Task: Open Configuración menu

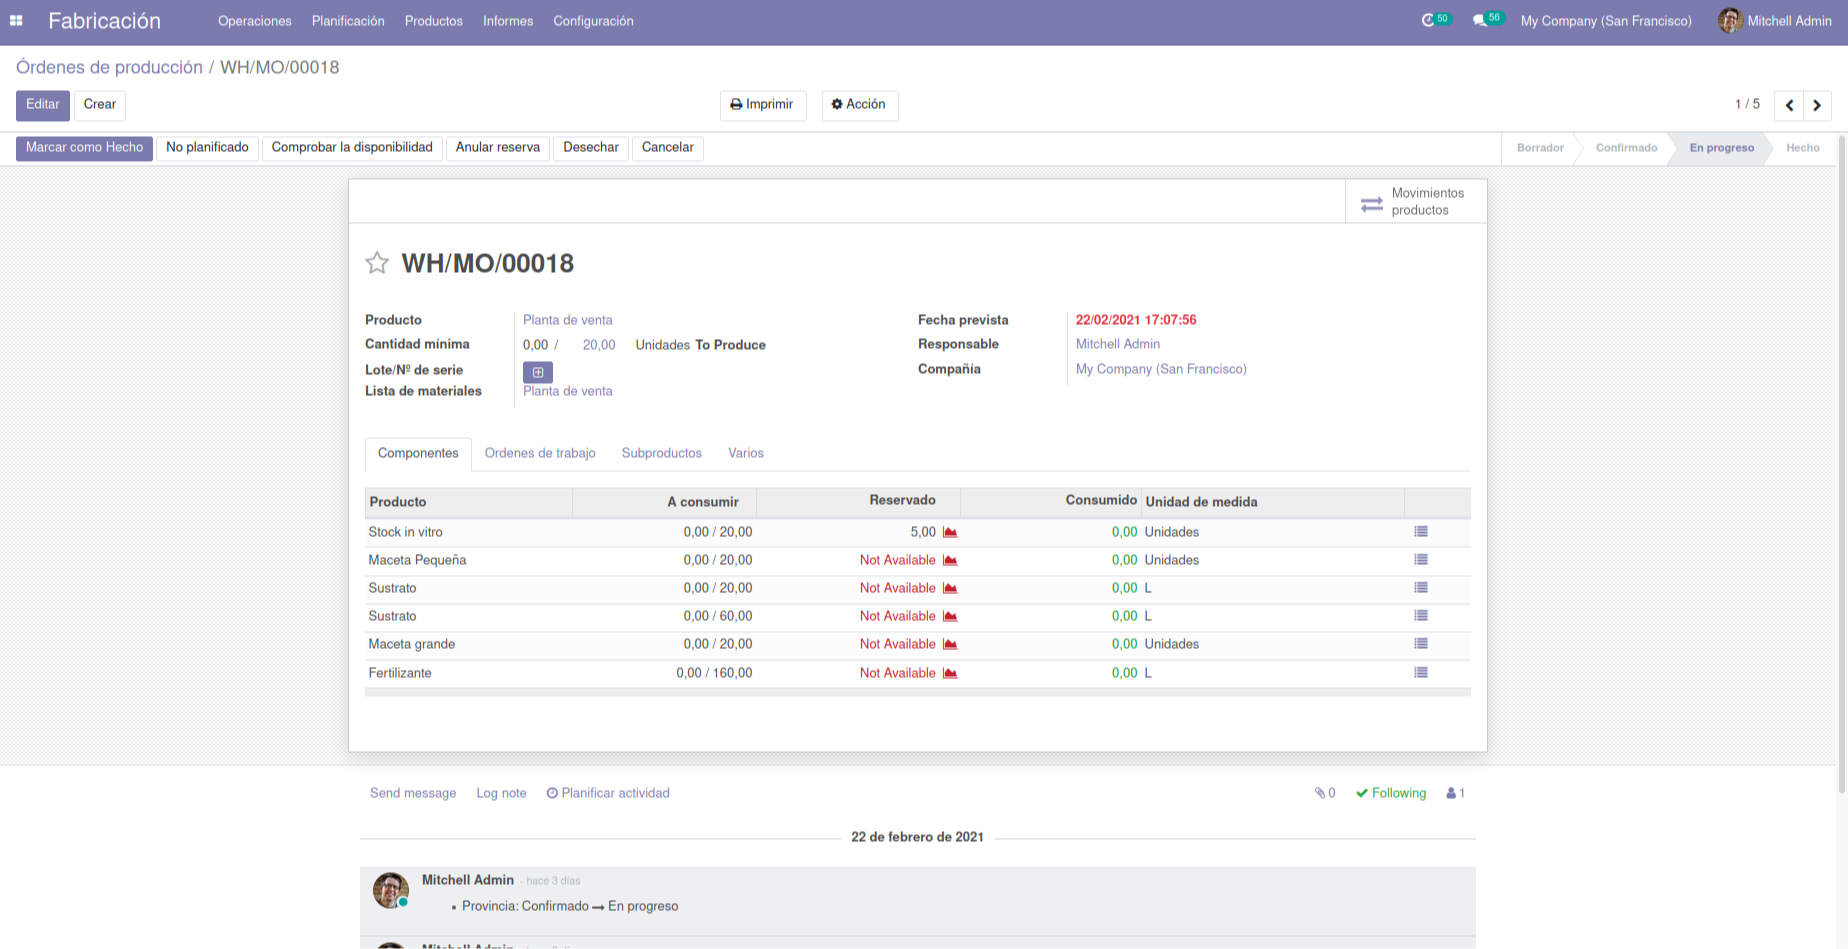Action: [x=594, y=21]
